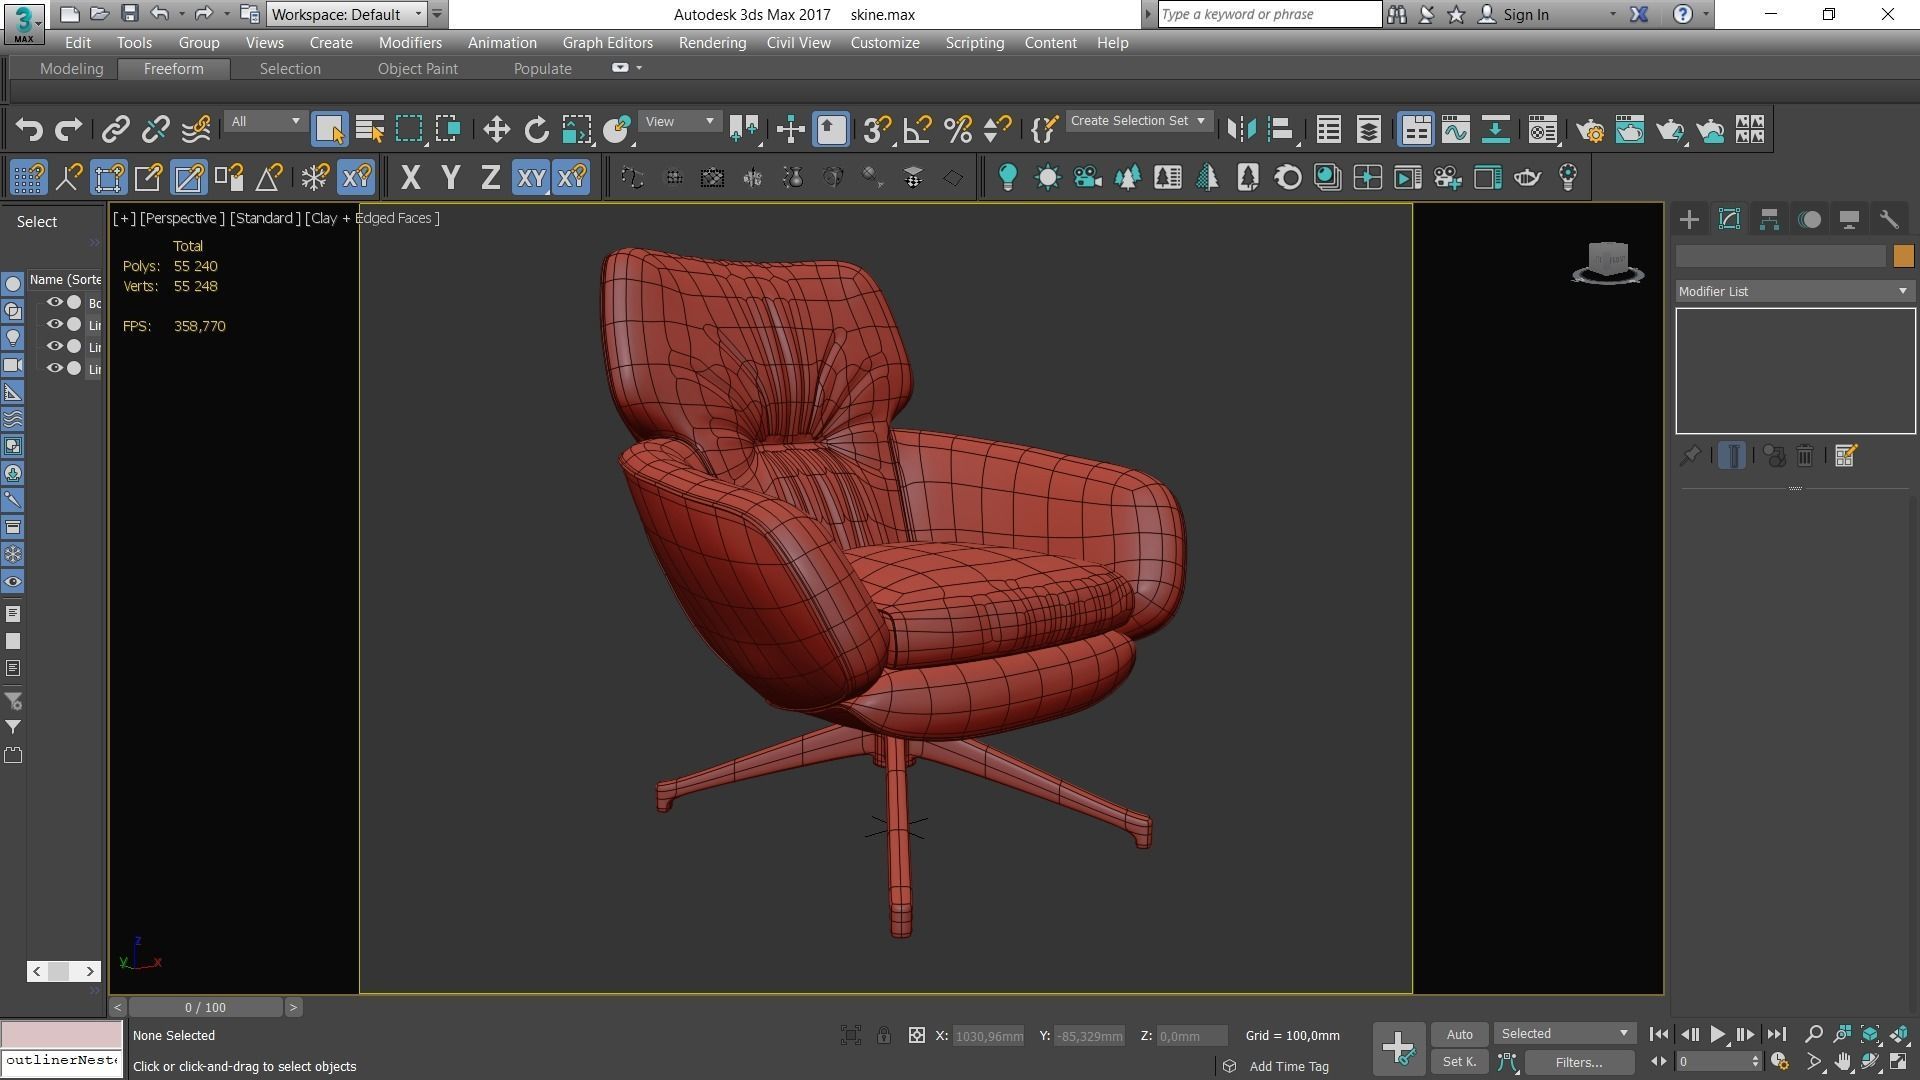Toggle 3D Snaps
The height and width of the screenshot is (1080, 1920).
tap(877, 129)
